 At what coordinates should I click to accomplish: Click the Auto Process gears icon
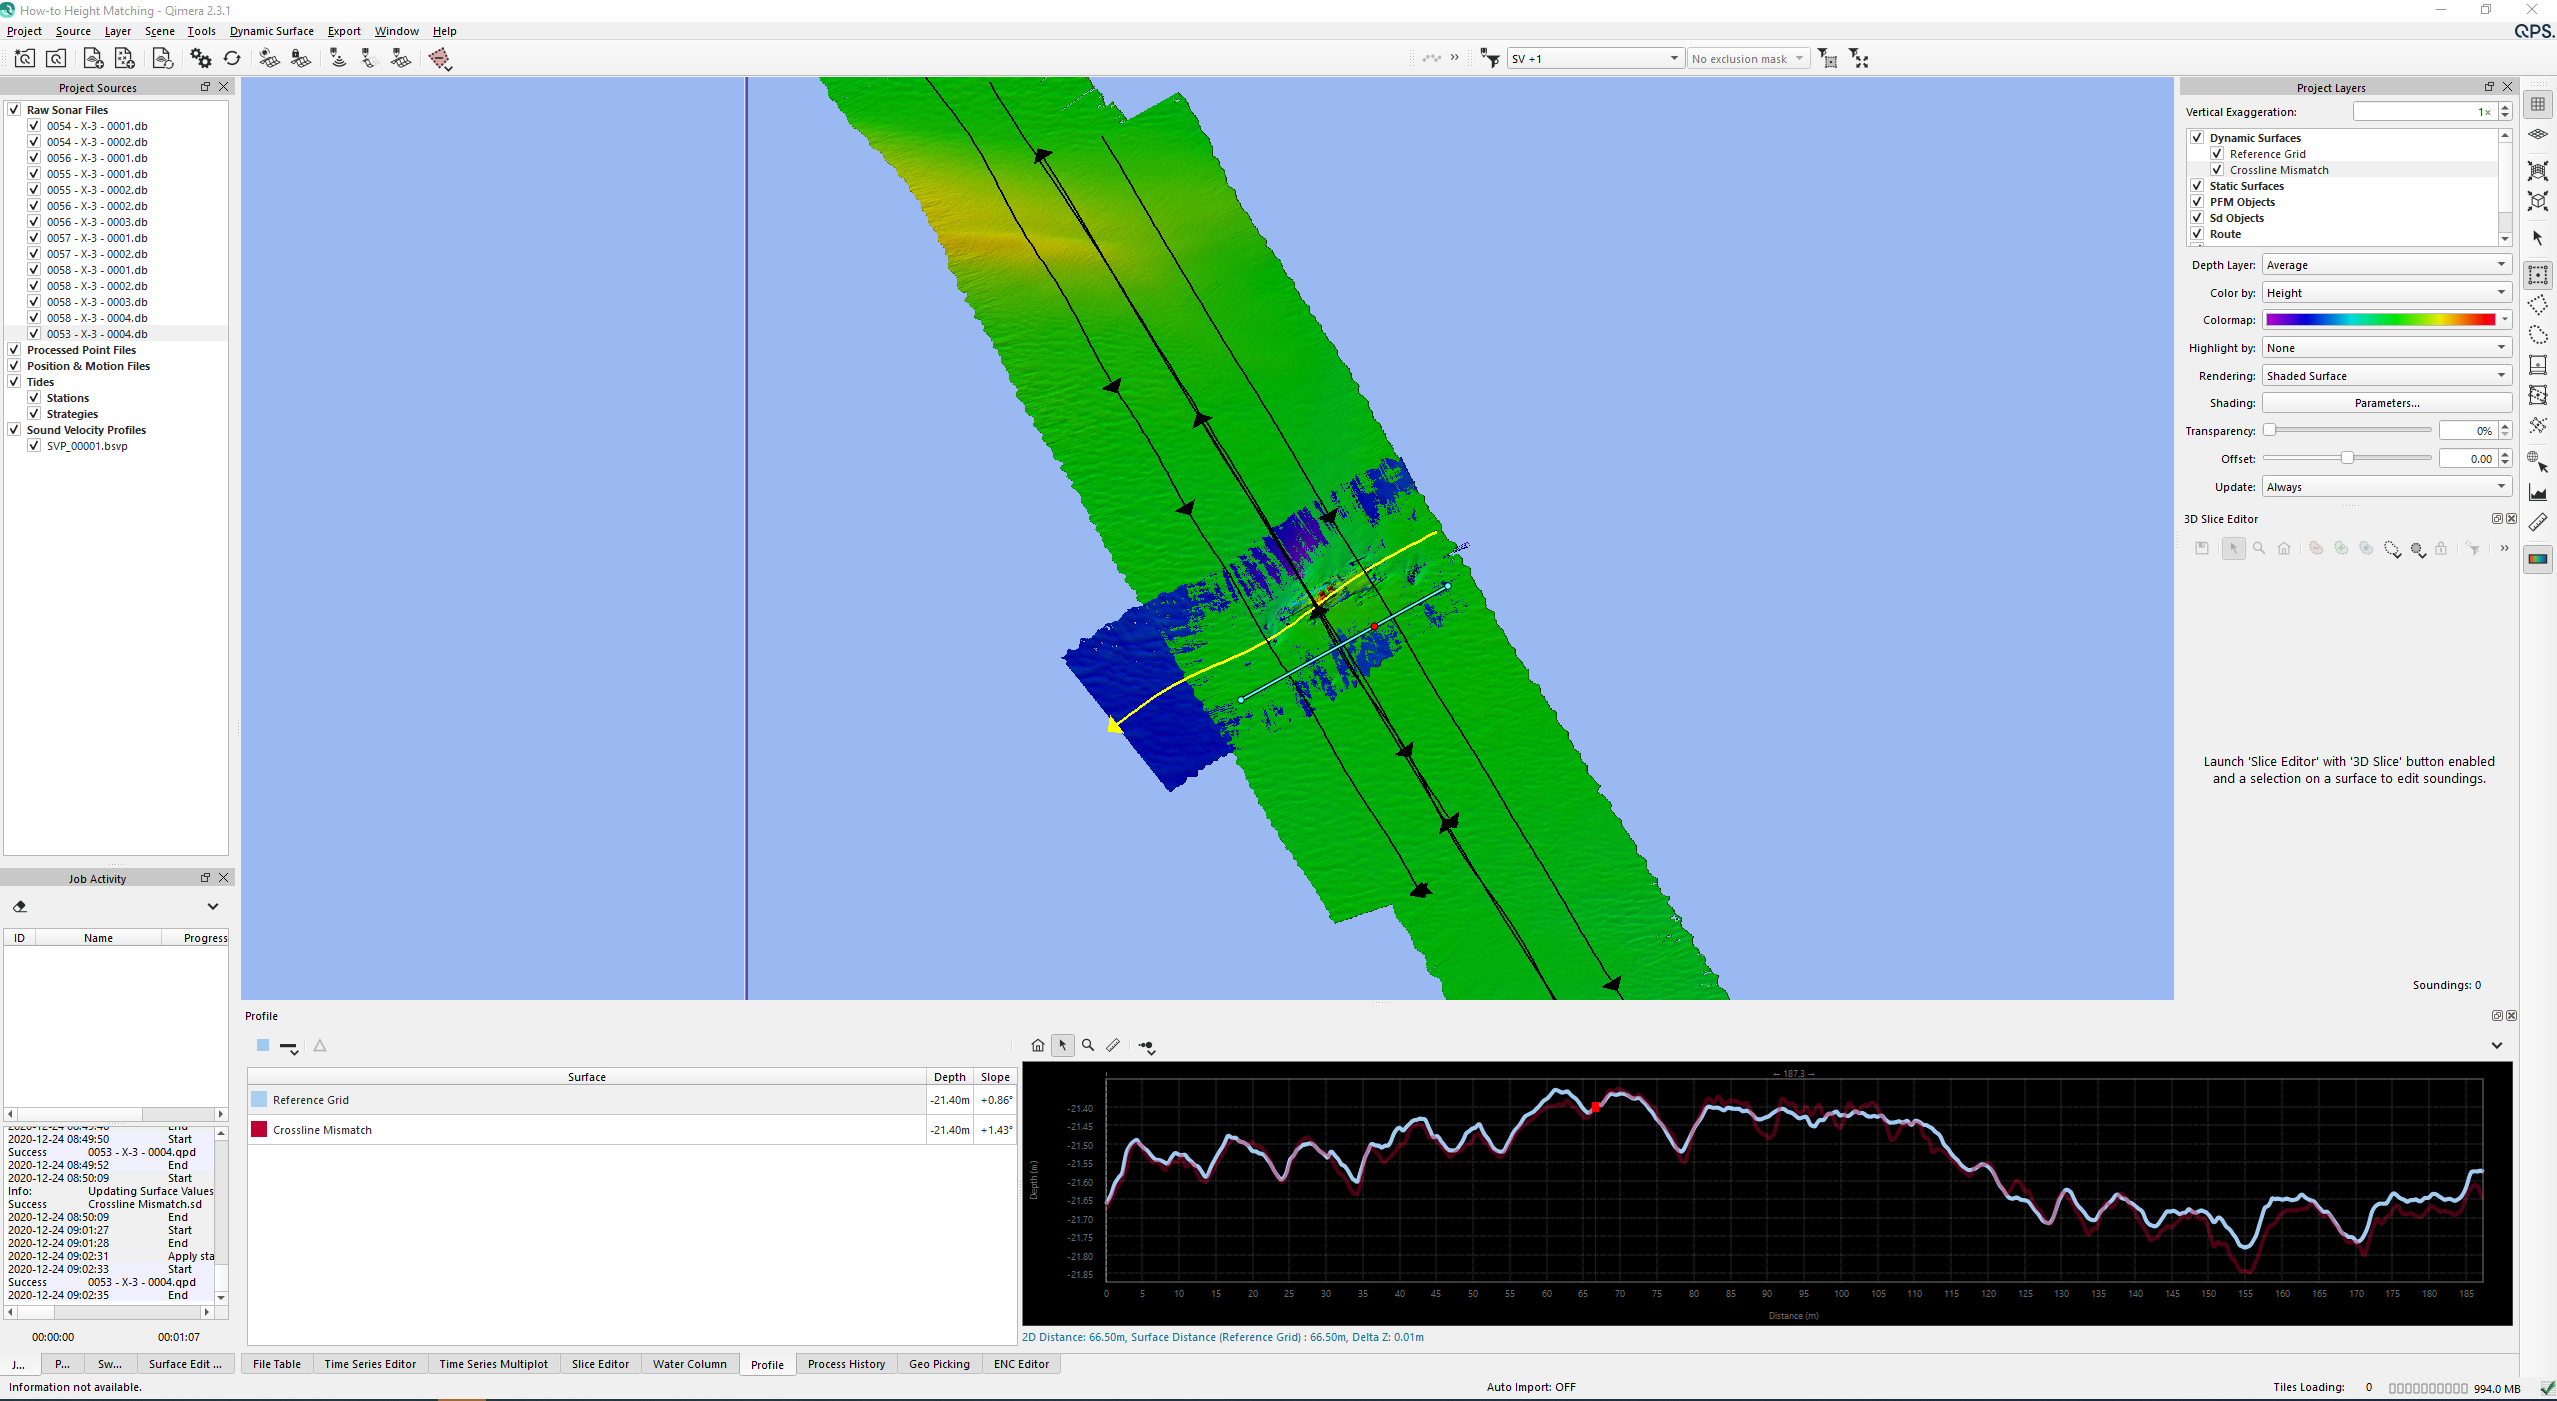[x=200, y=59]
